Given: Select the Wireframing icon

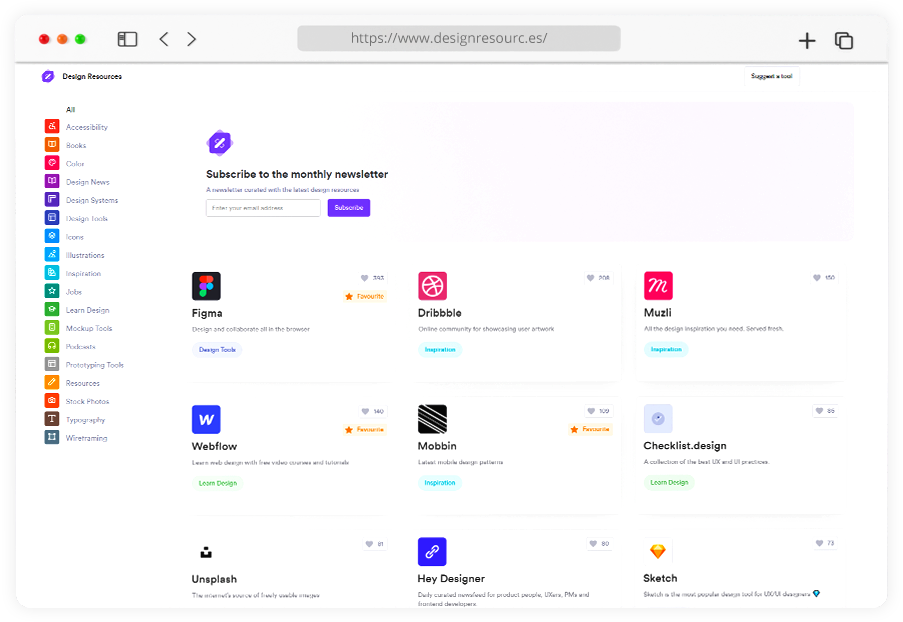Looking at the screenshot, I should coord(52,437).
